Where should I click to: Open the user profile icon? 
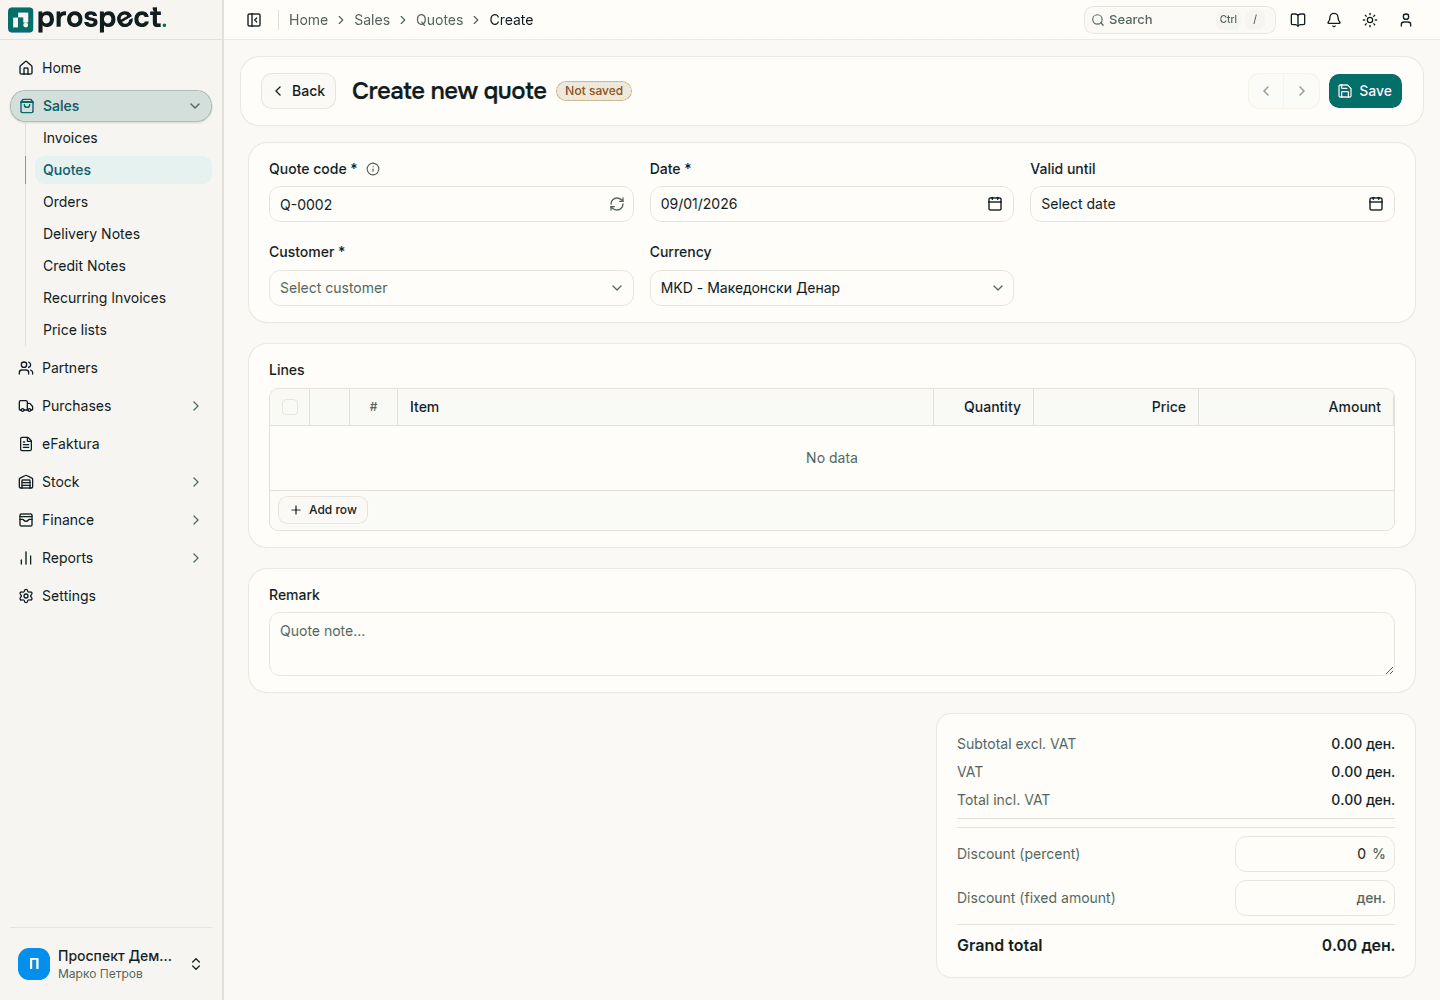(x=1406, y=20)
